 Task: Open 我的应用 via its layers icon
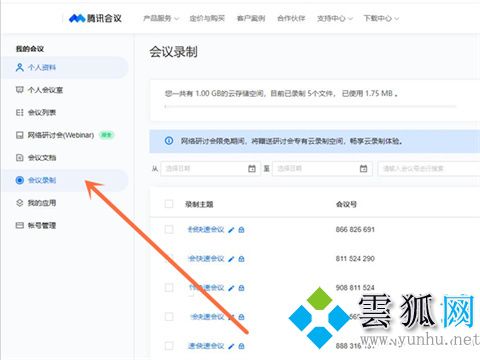[x=20, y=203]
